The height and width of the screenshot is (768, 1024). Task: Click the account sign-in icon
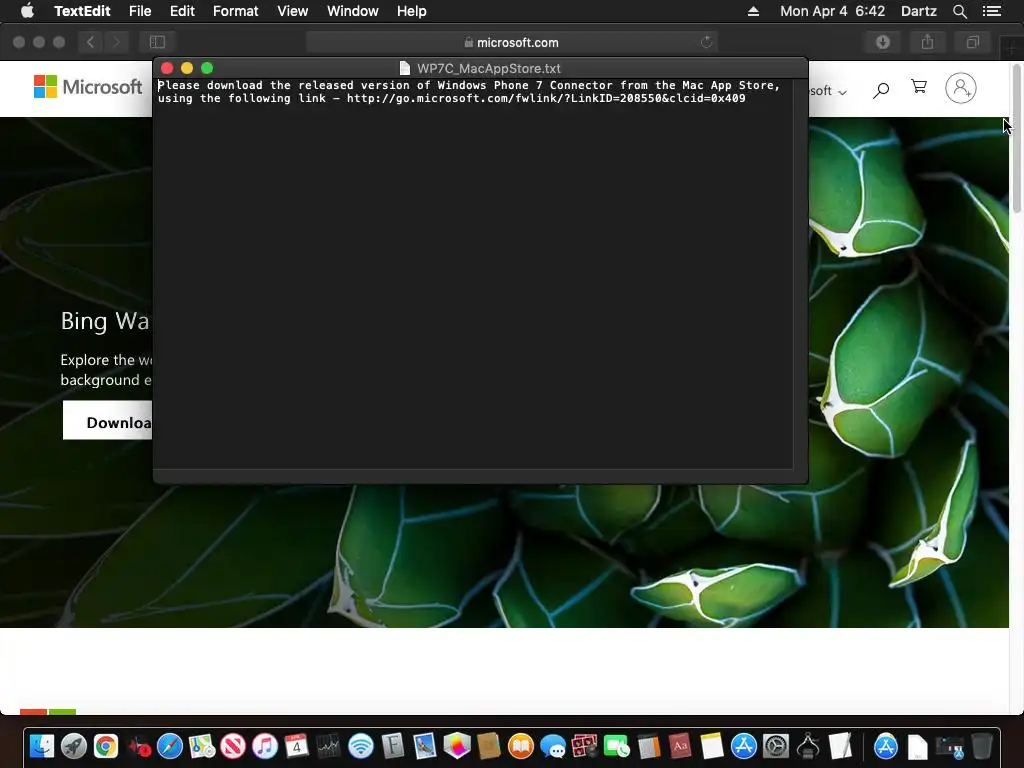pos(961,88)
